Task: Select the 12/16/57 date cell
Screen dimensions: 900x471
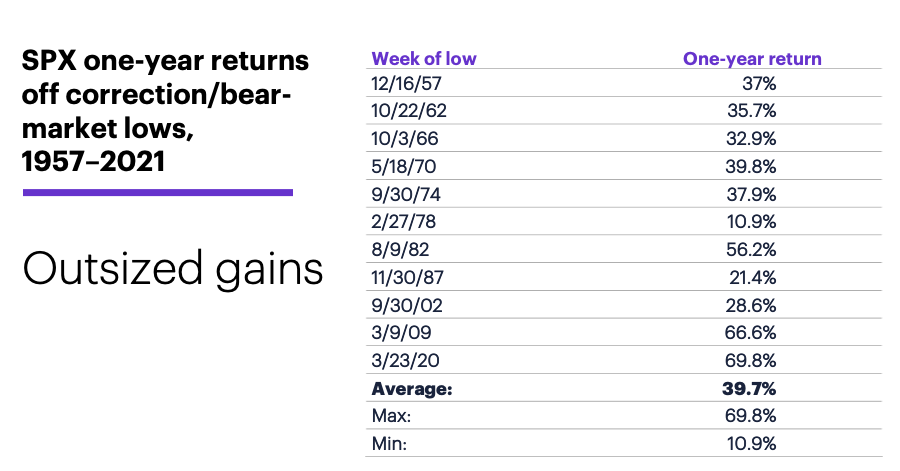Action: (406, 84)
